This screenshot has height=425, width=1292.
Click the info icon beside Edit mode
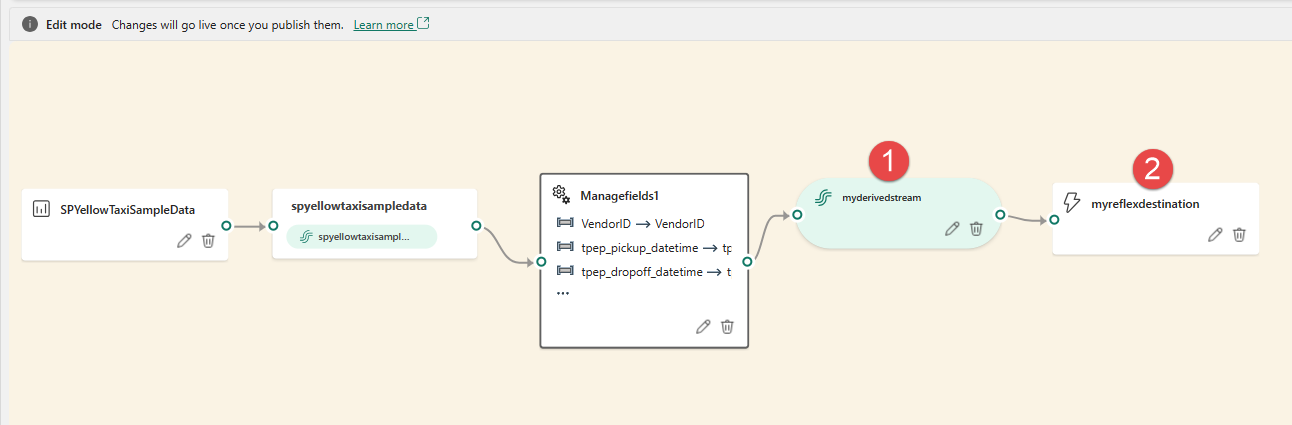tap(30, 24)
